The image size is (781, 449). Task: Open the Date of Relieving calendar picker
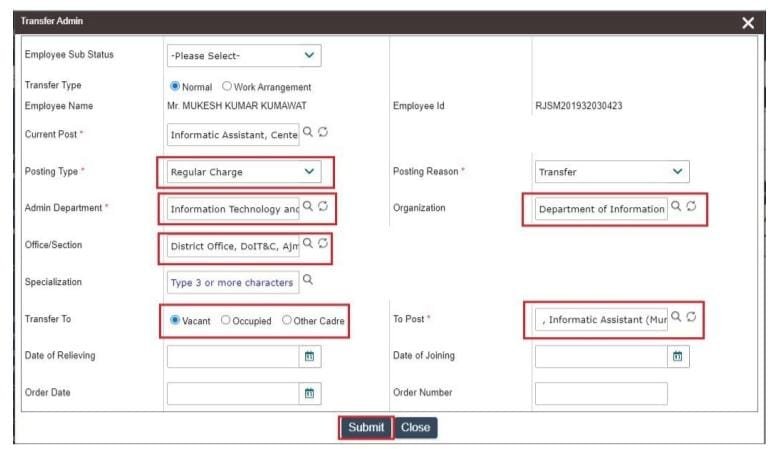(x=309, y=356)
